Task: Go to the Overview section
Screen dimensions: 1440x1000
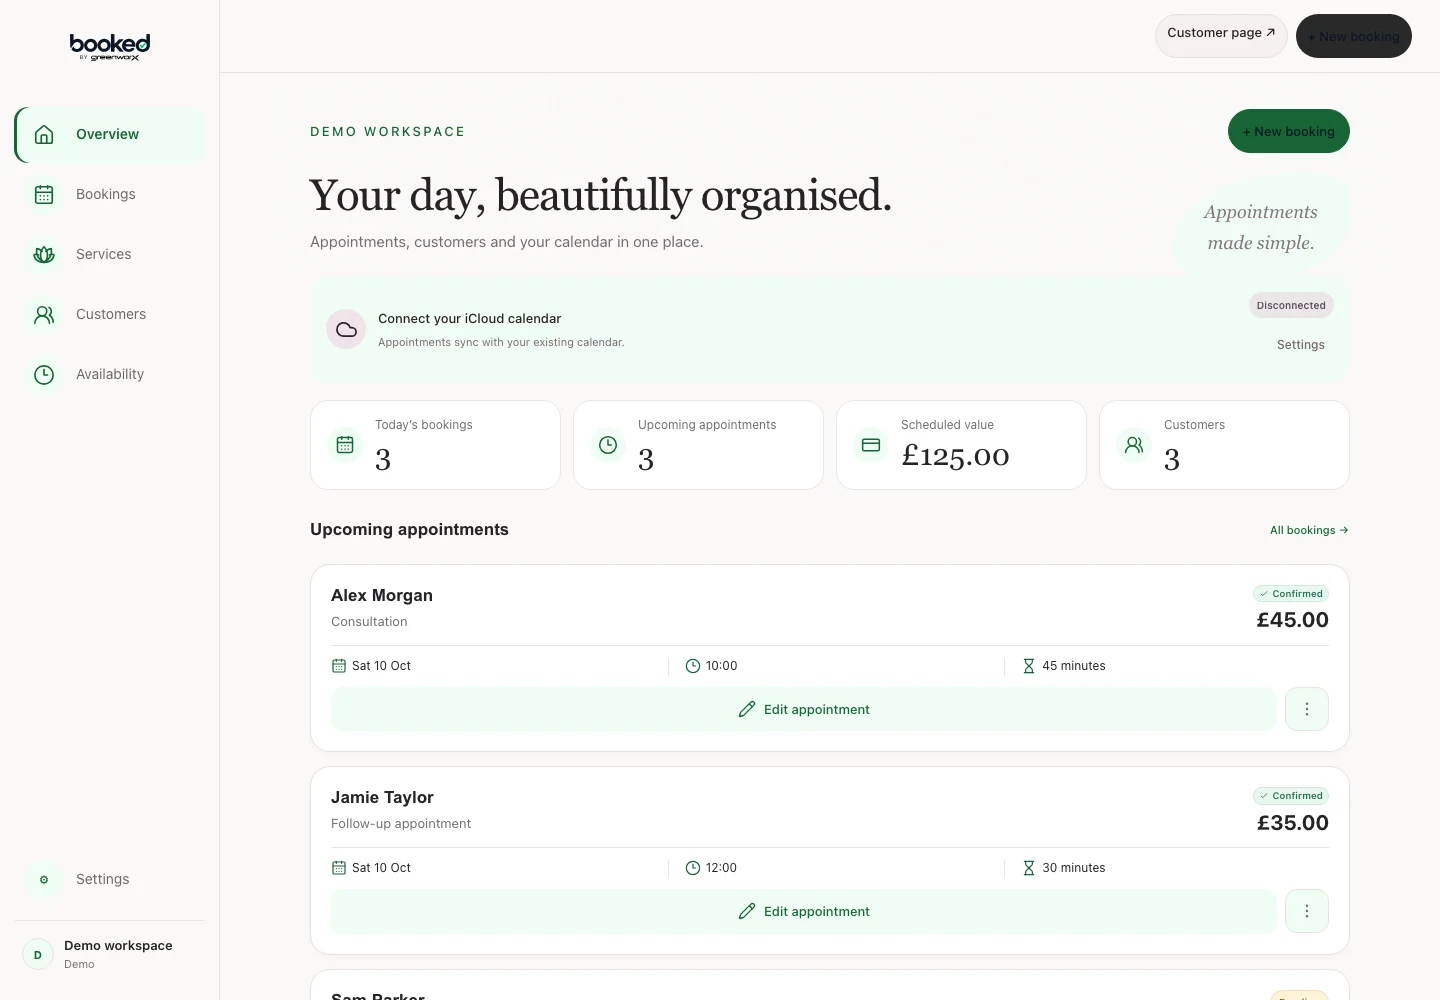Action: point(109,134)
